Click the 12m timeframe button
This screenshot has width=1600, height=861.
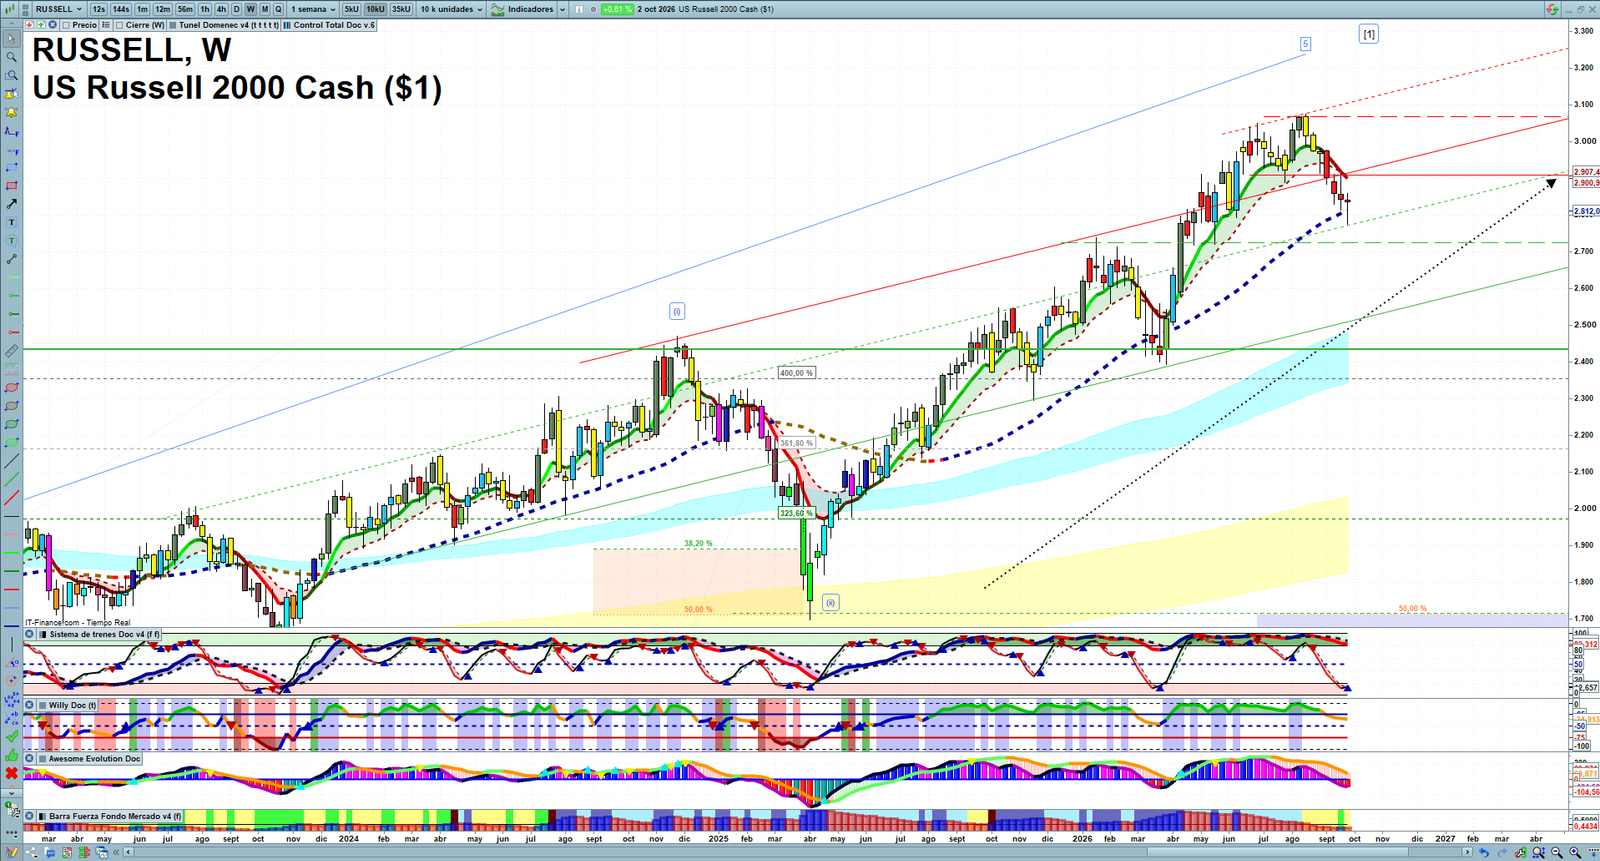[162, 9]
